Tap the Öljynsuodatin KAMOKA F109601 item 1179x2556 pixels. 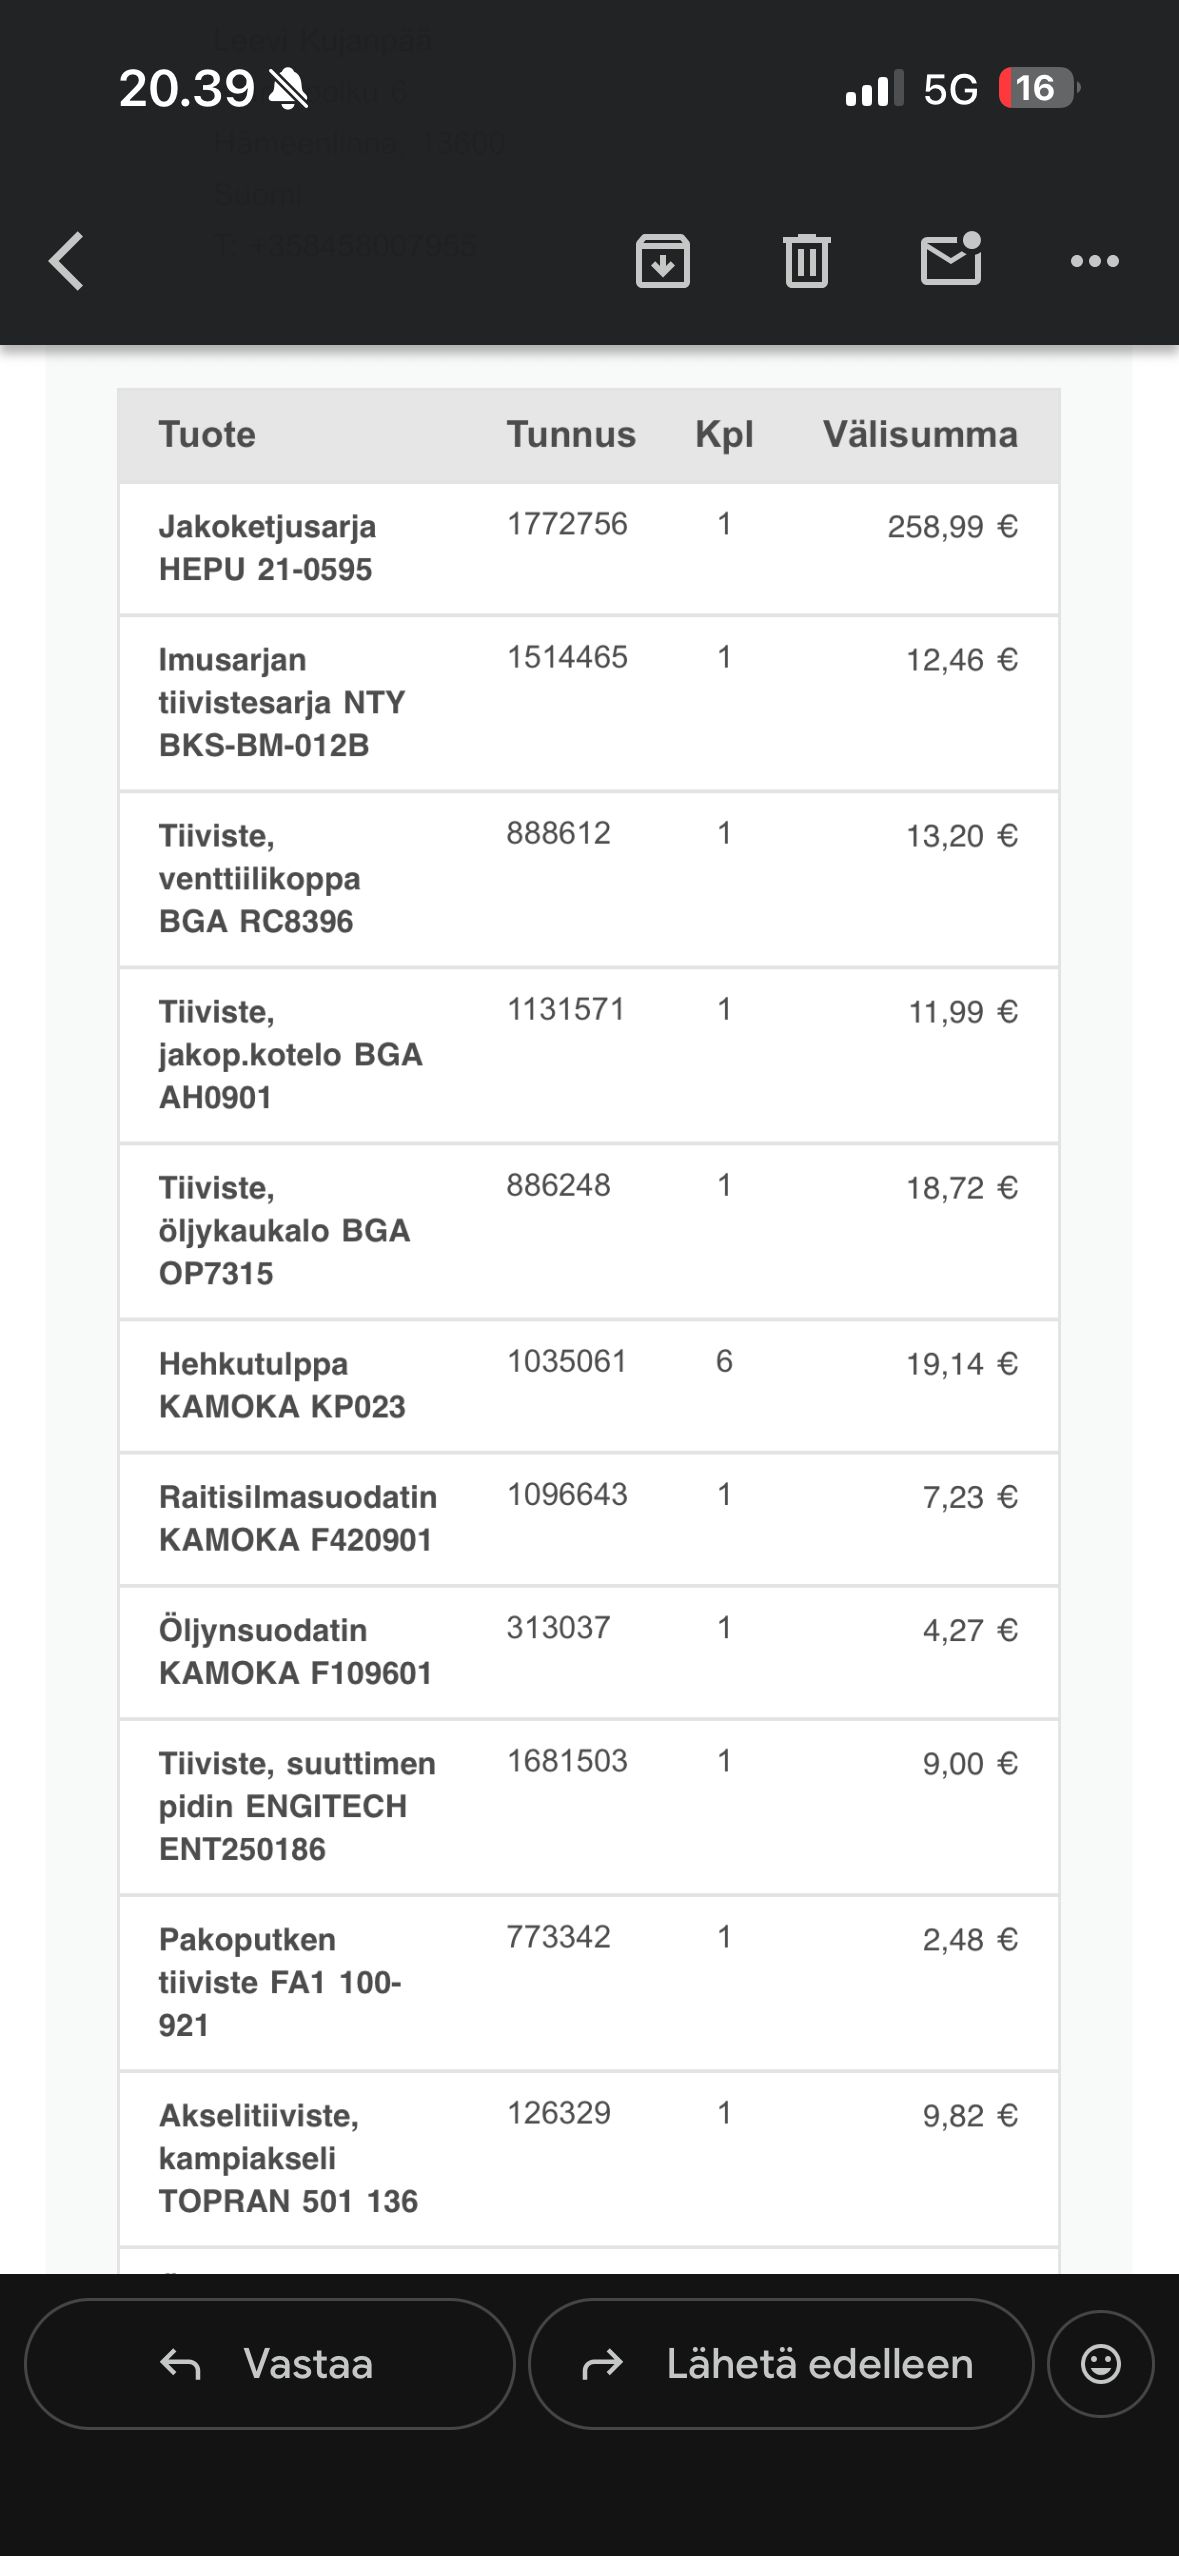[295, 1652]
